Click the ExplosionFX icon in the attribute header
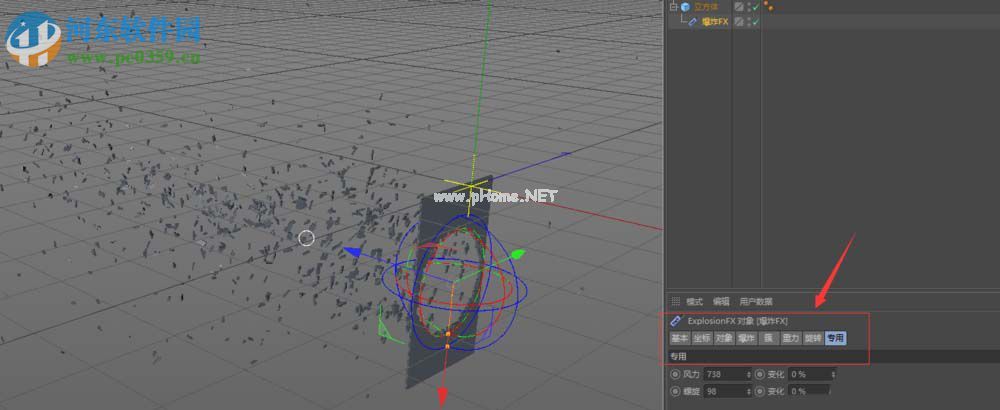1000x410 pixels. pyautogui.click(x=677, y=321)
